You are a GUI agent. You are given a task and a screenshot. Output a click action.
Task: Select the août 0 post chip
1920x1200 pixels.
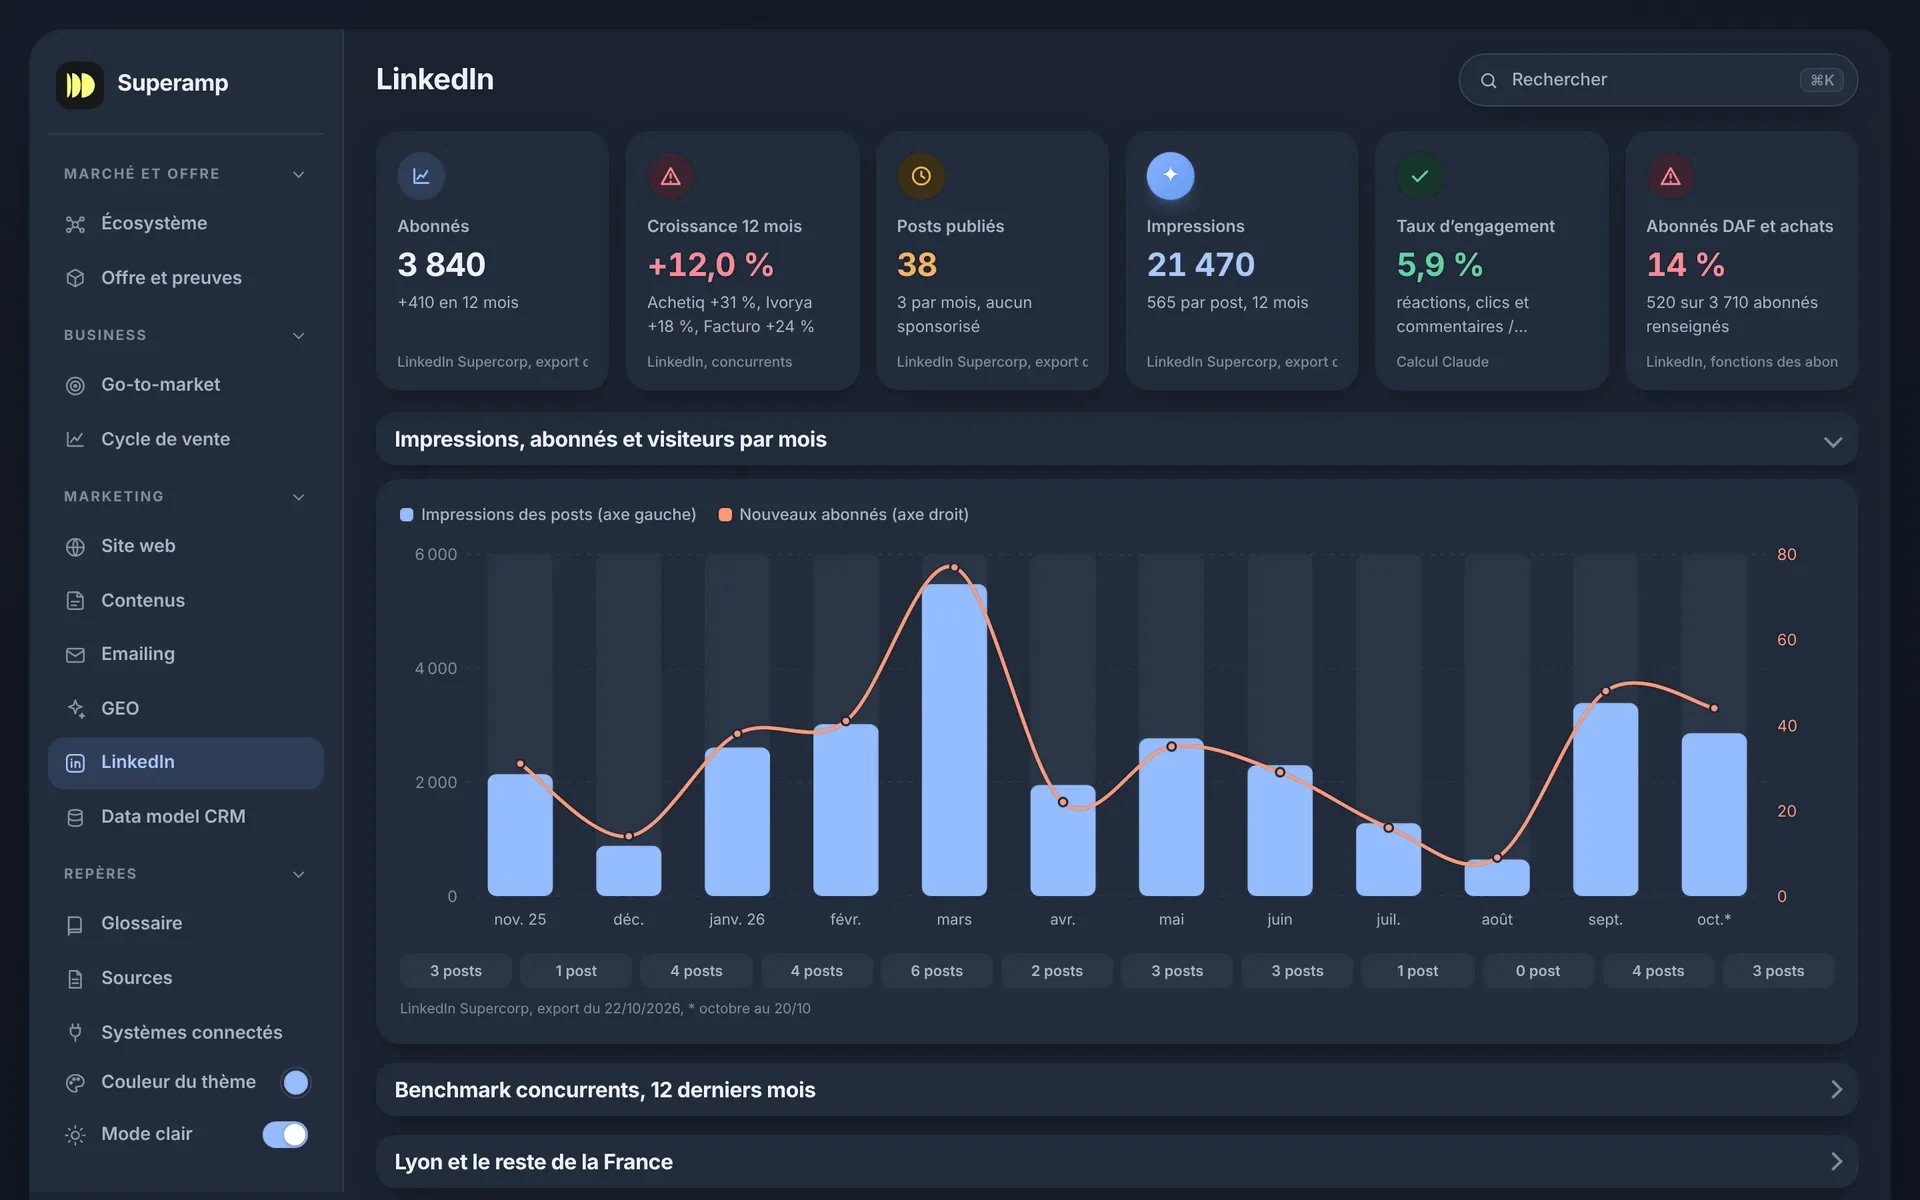(1537, 971)
